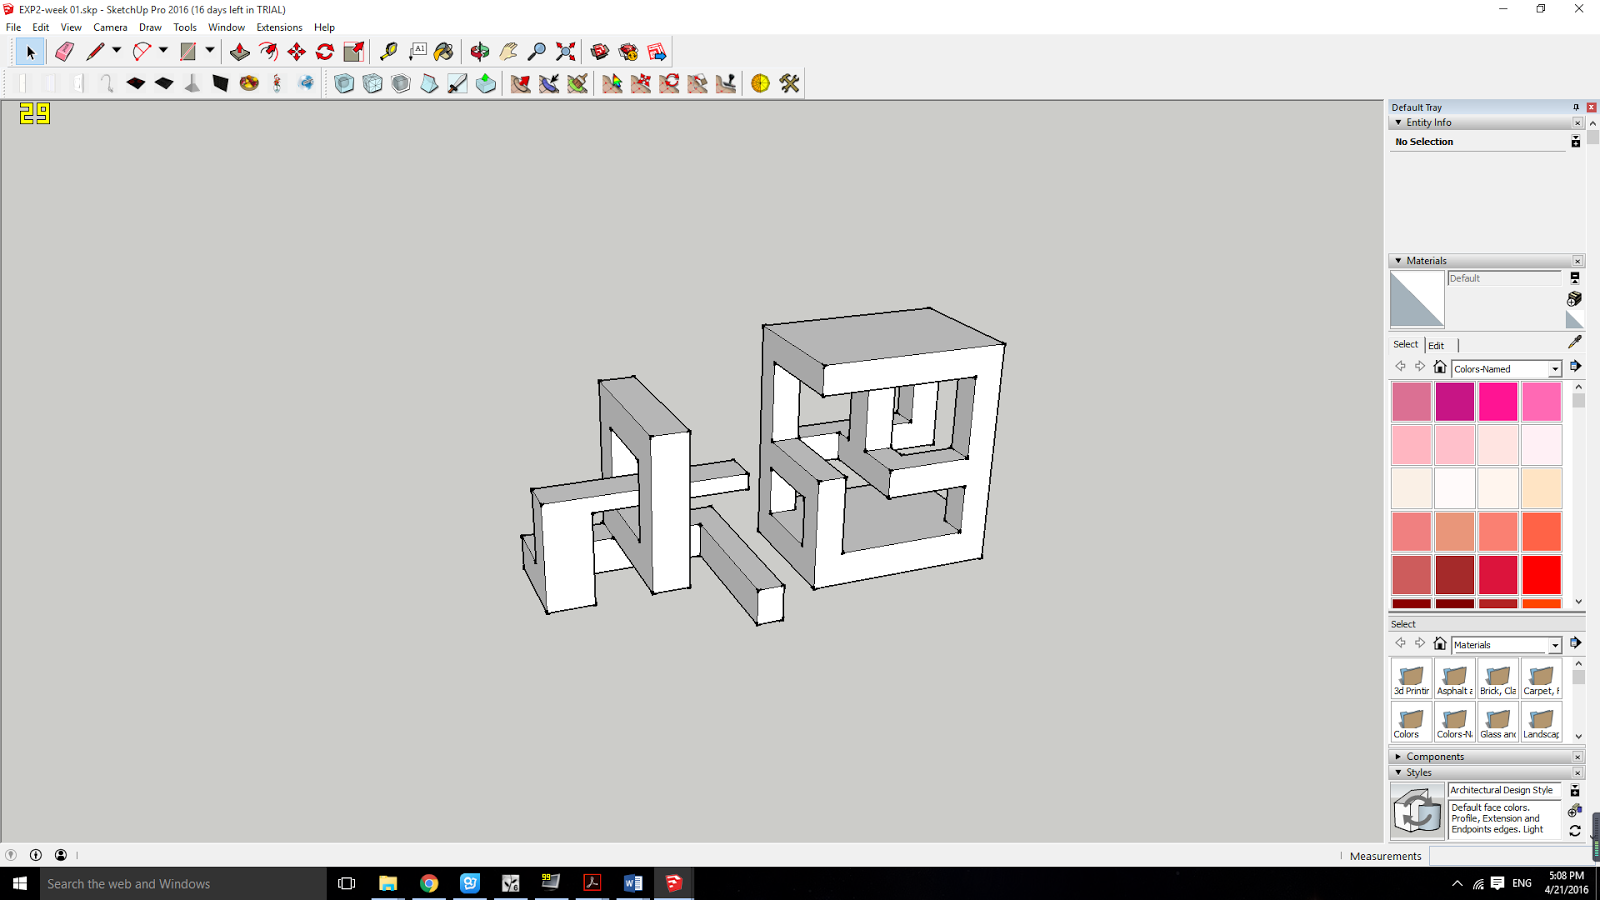Open the Extensions menu
This screenshot has width=1600, height=900.
point(279,28)
